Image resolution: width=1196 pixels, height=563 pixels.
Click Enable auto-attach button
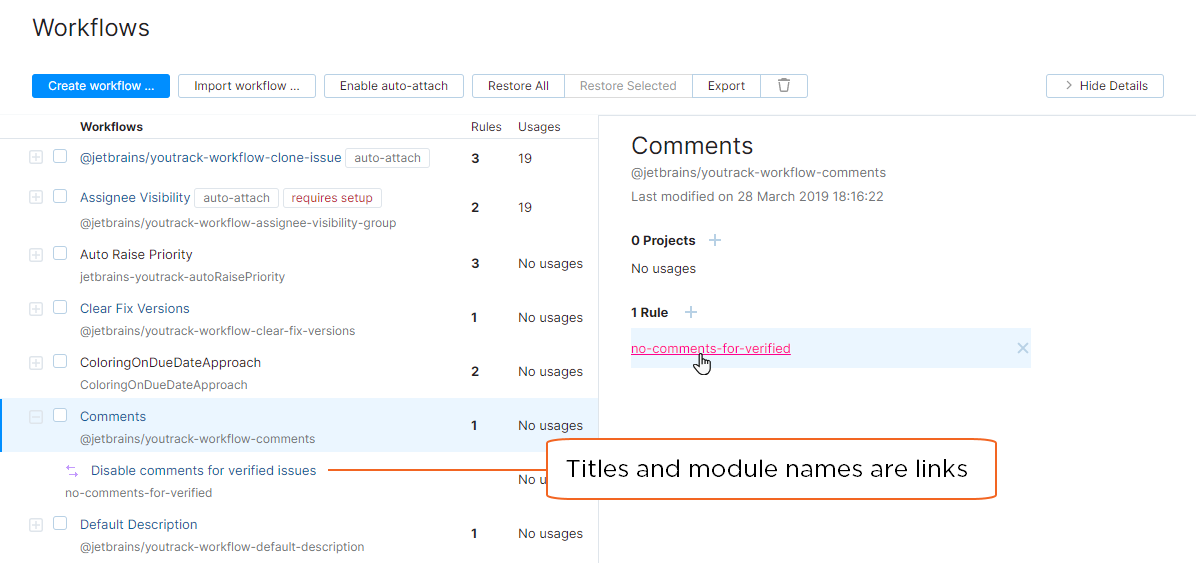[393, 86]
